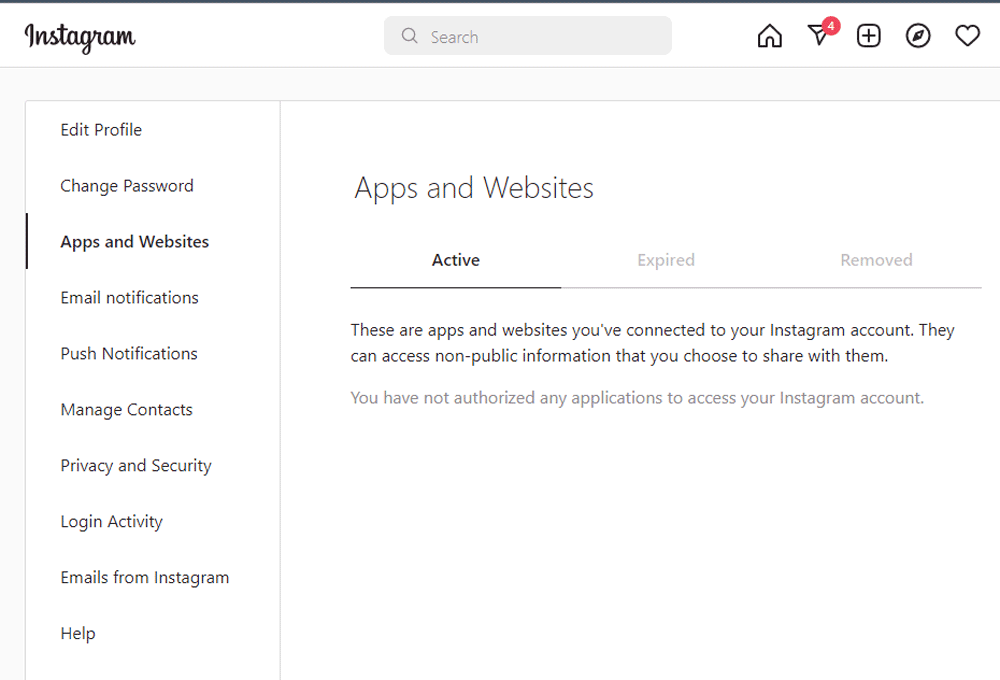The height and width of the screenshot is (680, 1000).
Task: Switch to the Removed tab
Action: click(x=876, y=260)
